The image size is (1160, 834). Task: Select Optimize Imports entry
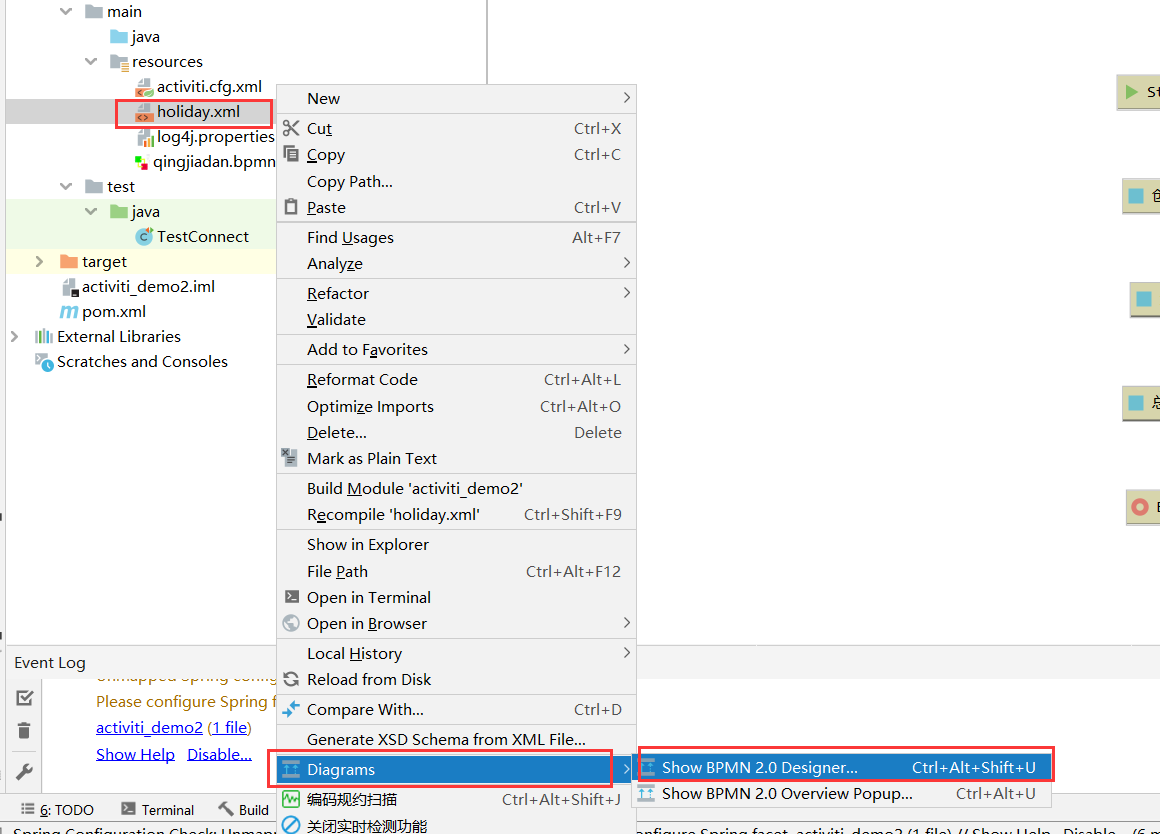coord(456,406)
